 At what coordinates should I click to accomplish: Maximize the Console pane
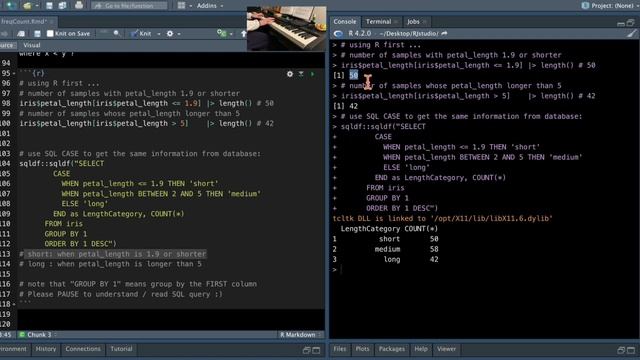coord(631,22)
